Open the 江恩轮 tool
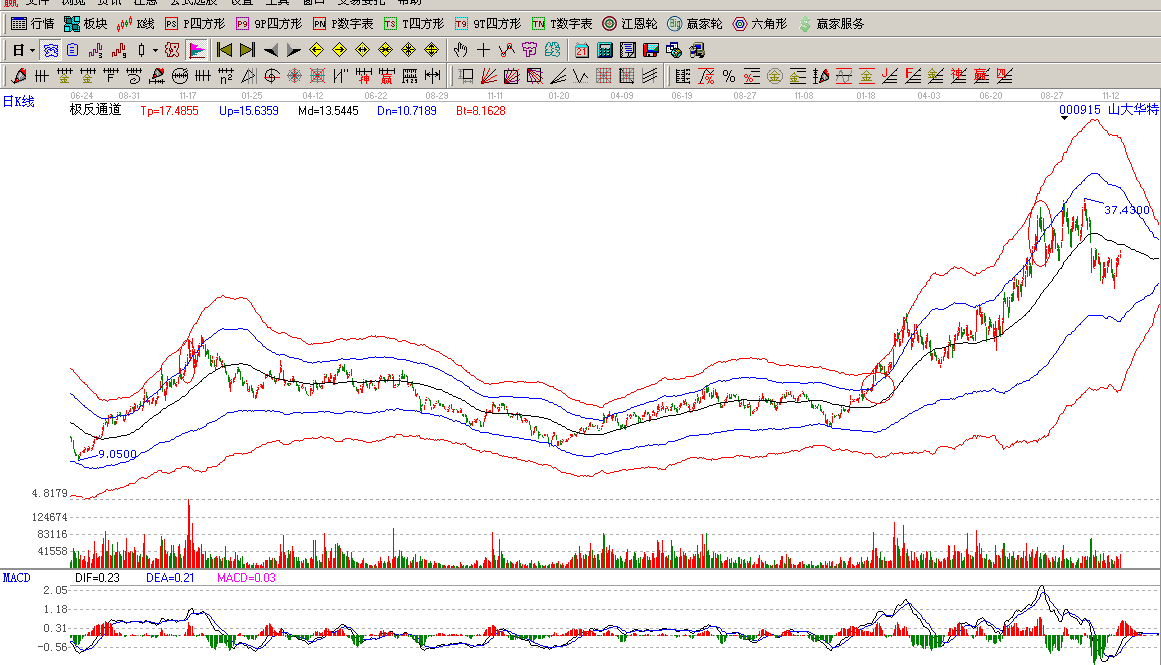 pyautogui.click(x=629, y=23)
